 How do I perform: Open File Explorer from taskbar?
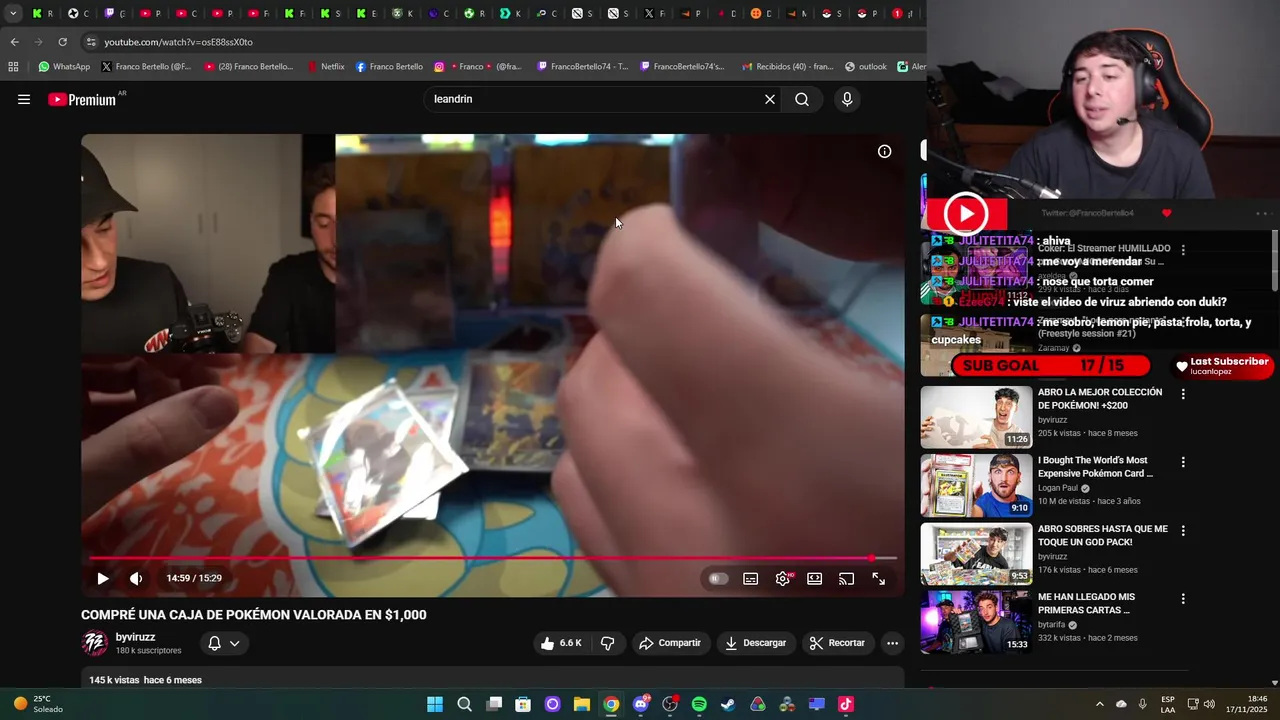(x=581, y=704)
